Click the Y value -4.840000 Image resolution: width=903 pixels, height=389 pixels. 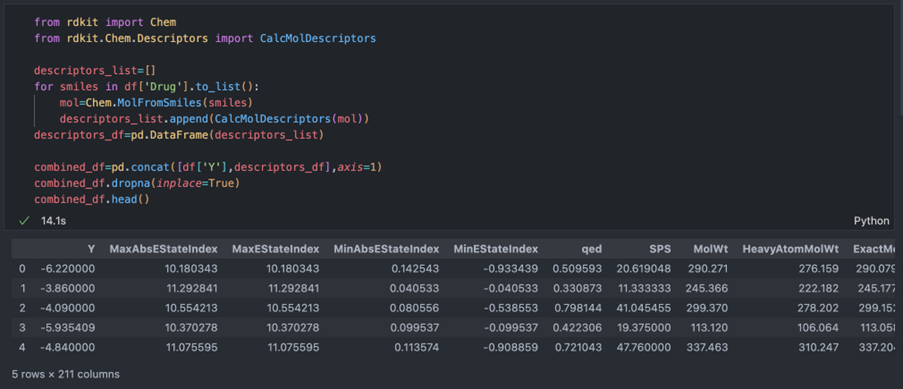[x=68, y=348]
